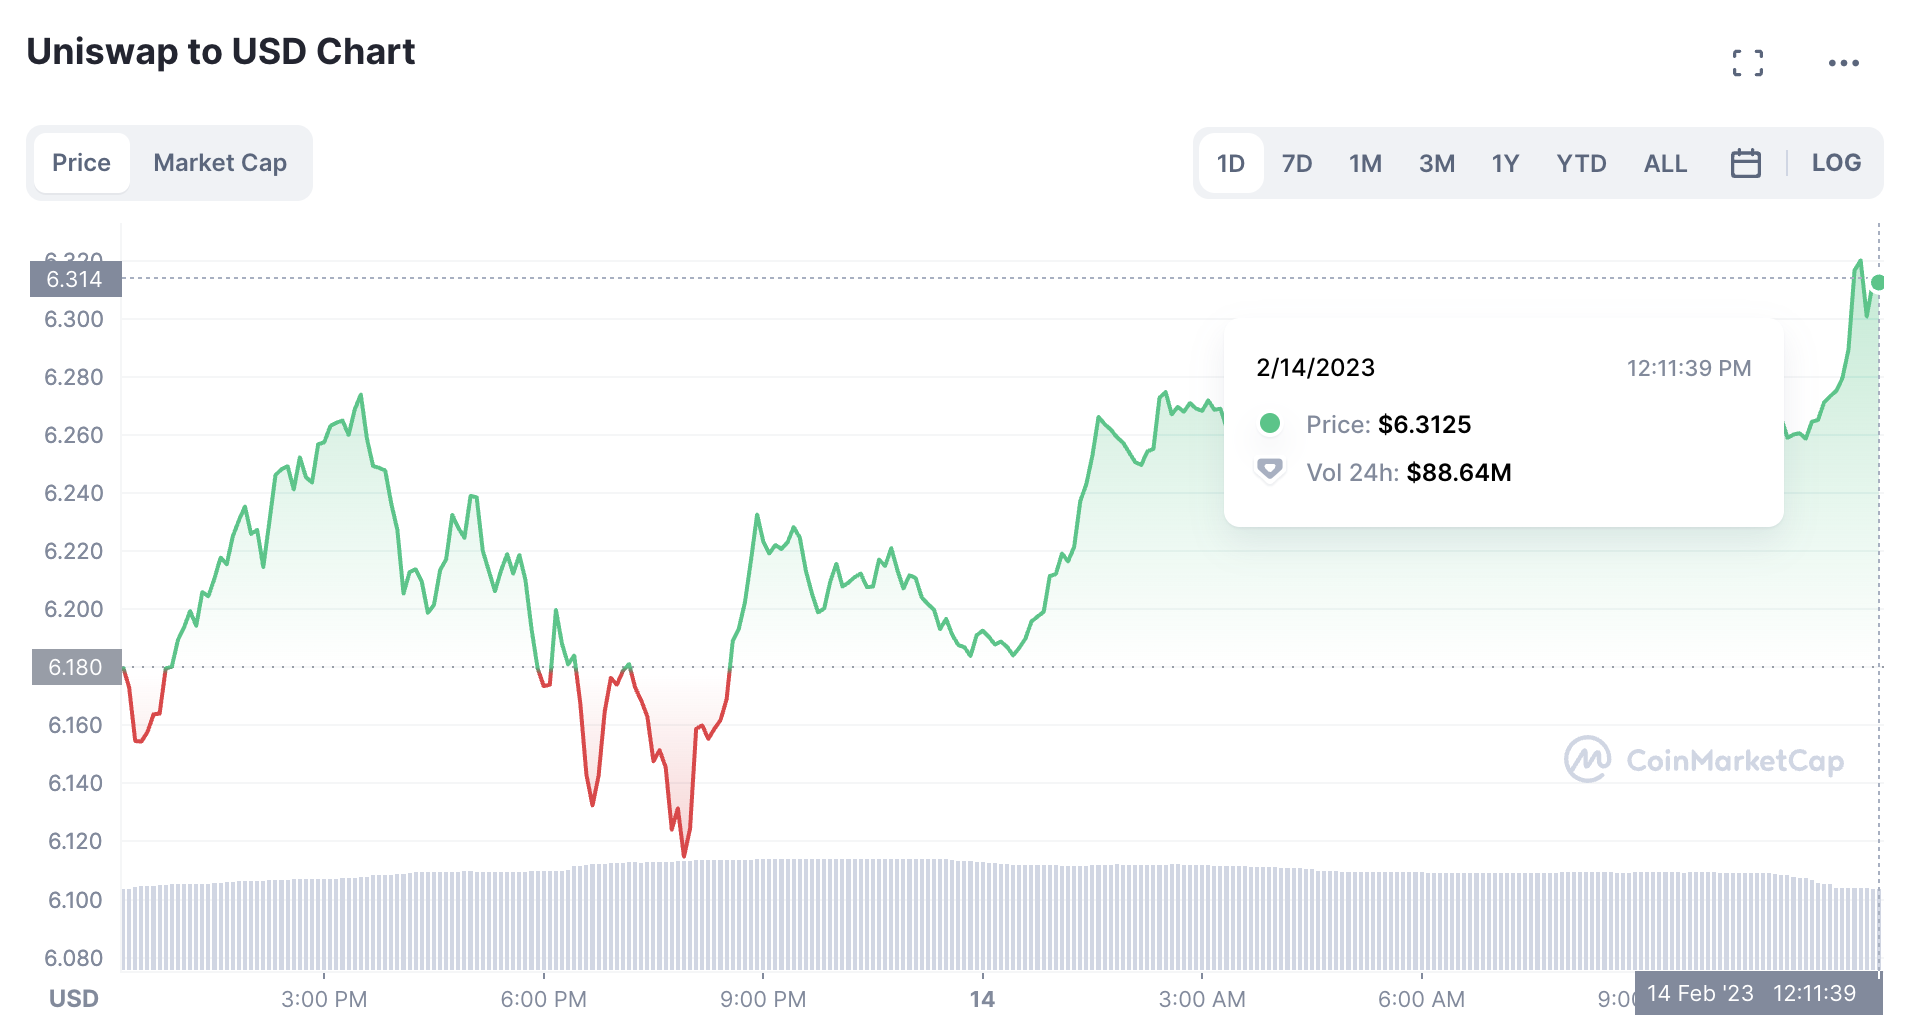
Task: Show the 1M time range
Action: coord(1365,163)
